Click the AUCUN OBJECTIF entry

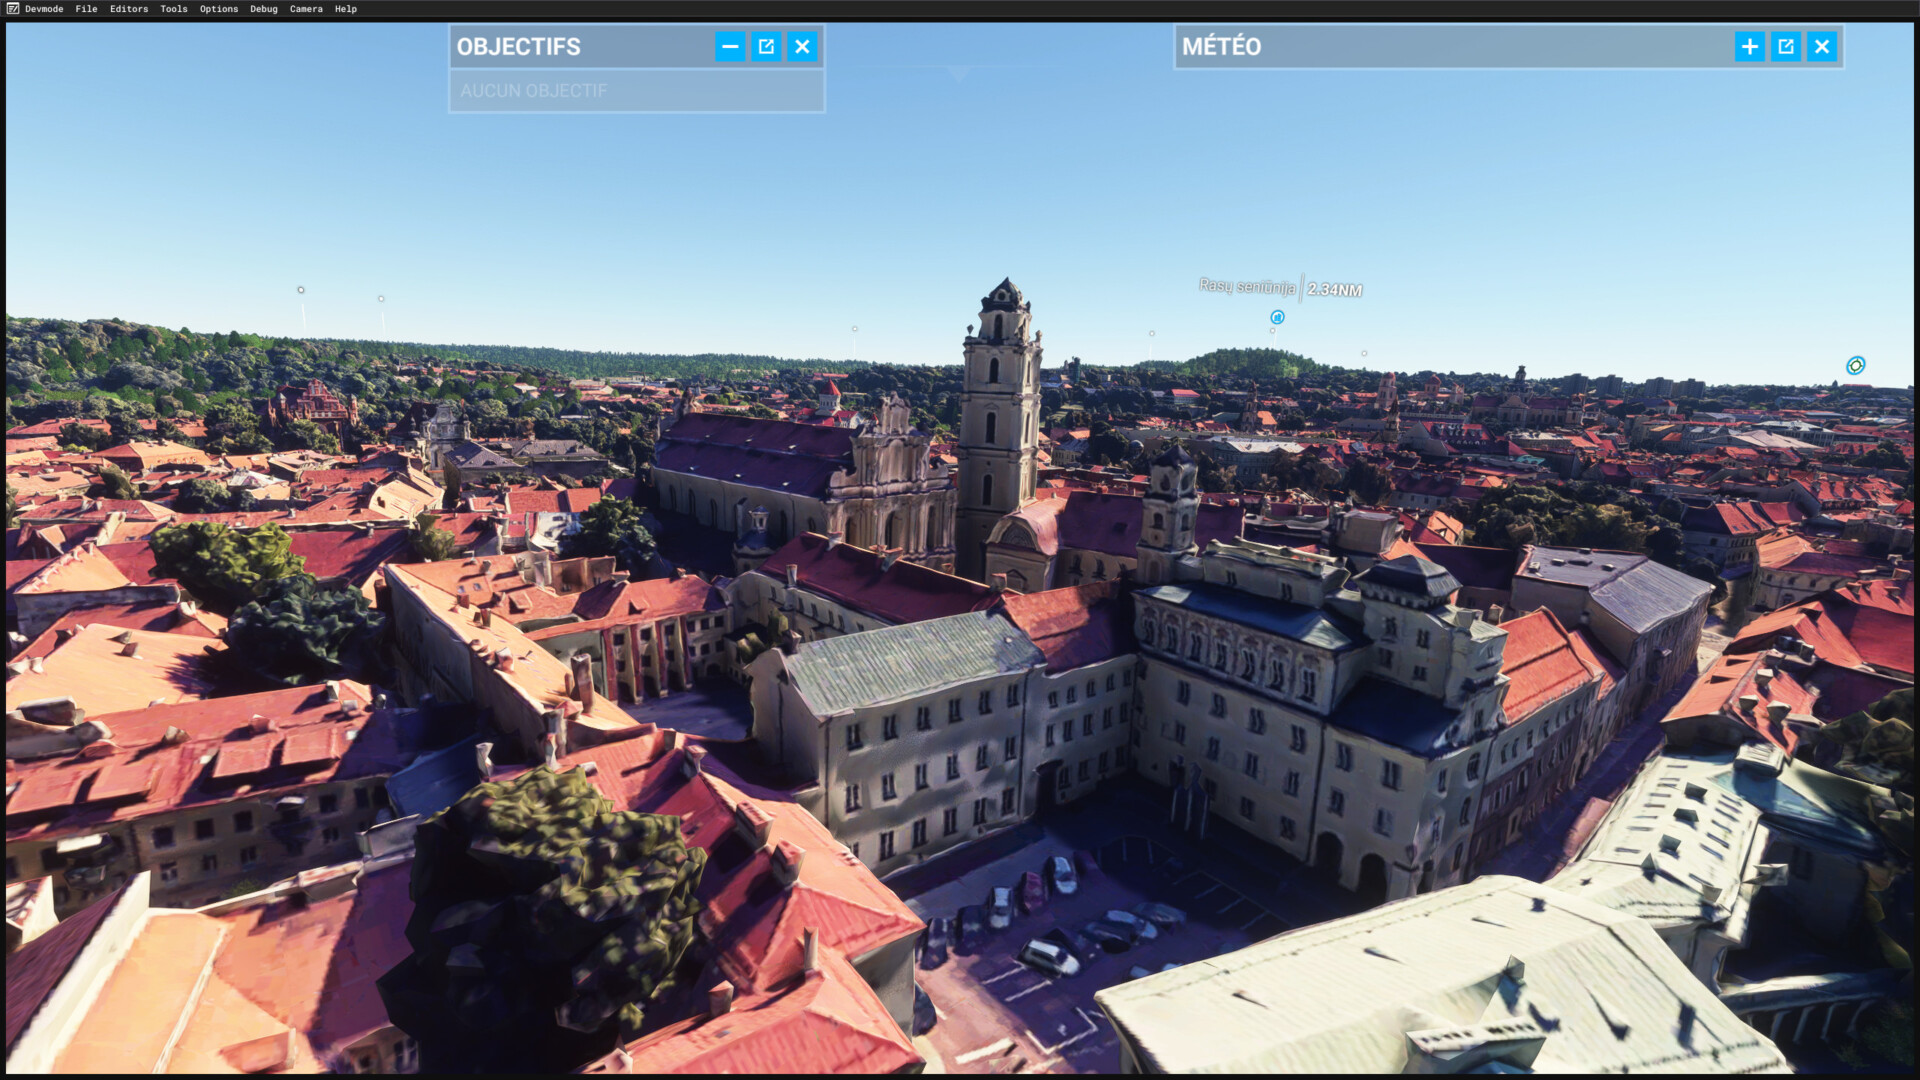[534, 91]
